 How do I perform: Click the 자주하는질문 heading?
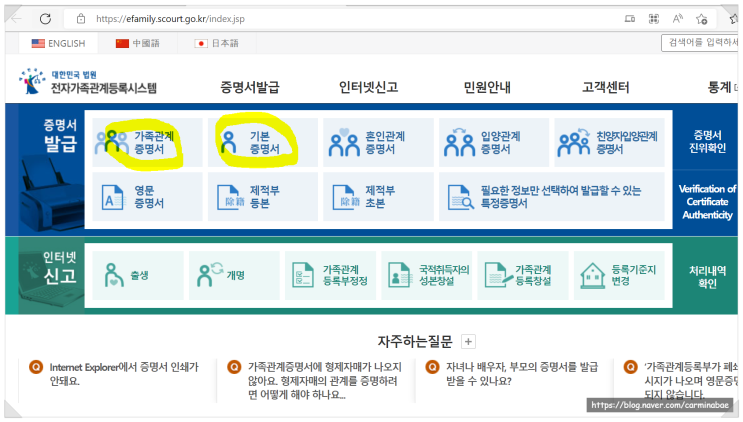click(415, 341)
